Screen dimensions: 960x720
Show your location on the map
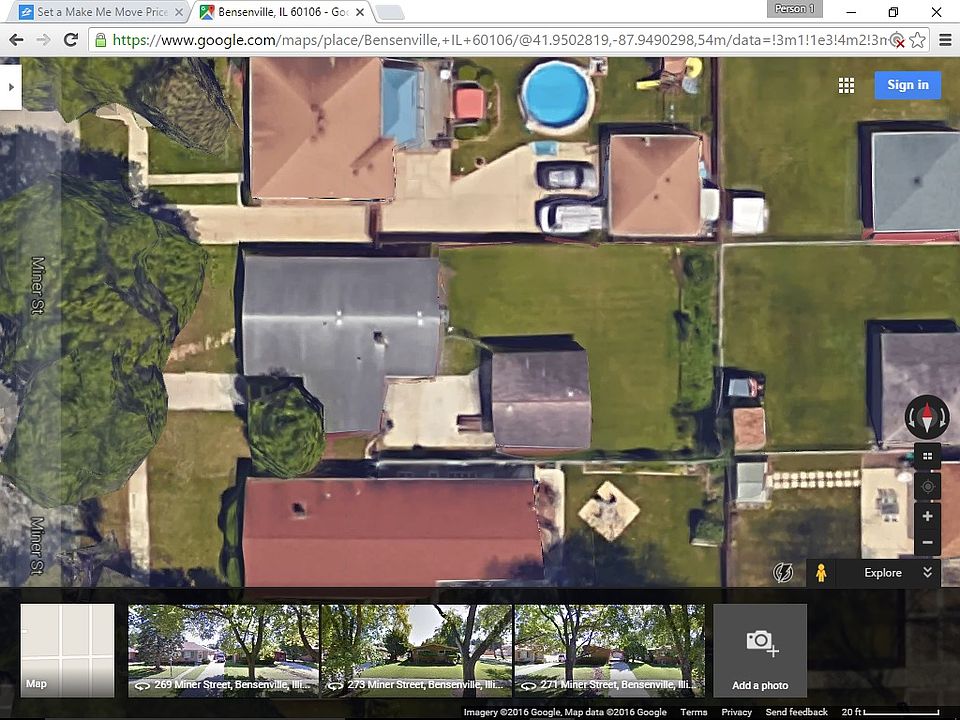point(928,487)
